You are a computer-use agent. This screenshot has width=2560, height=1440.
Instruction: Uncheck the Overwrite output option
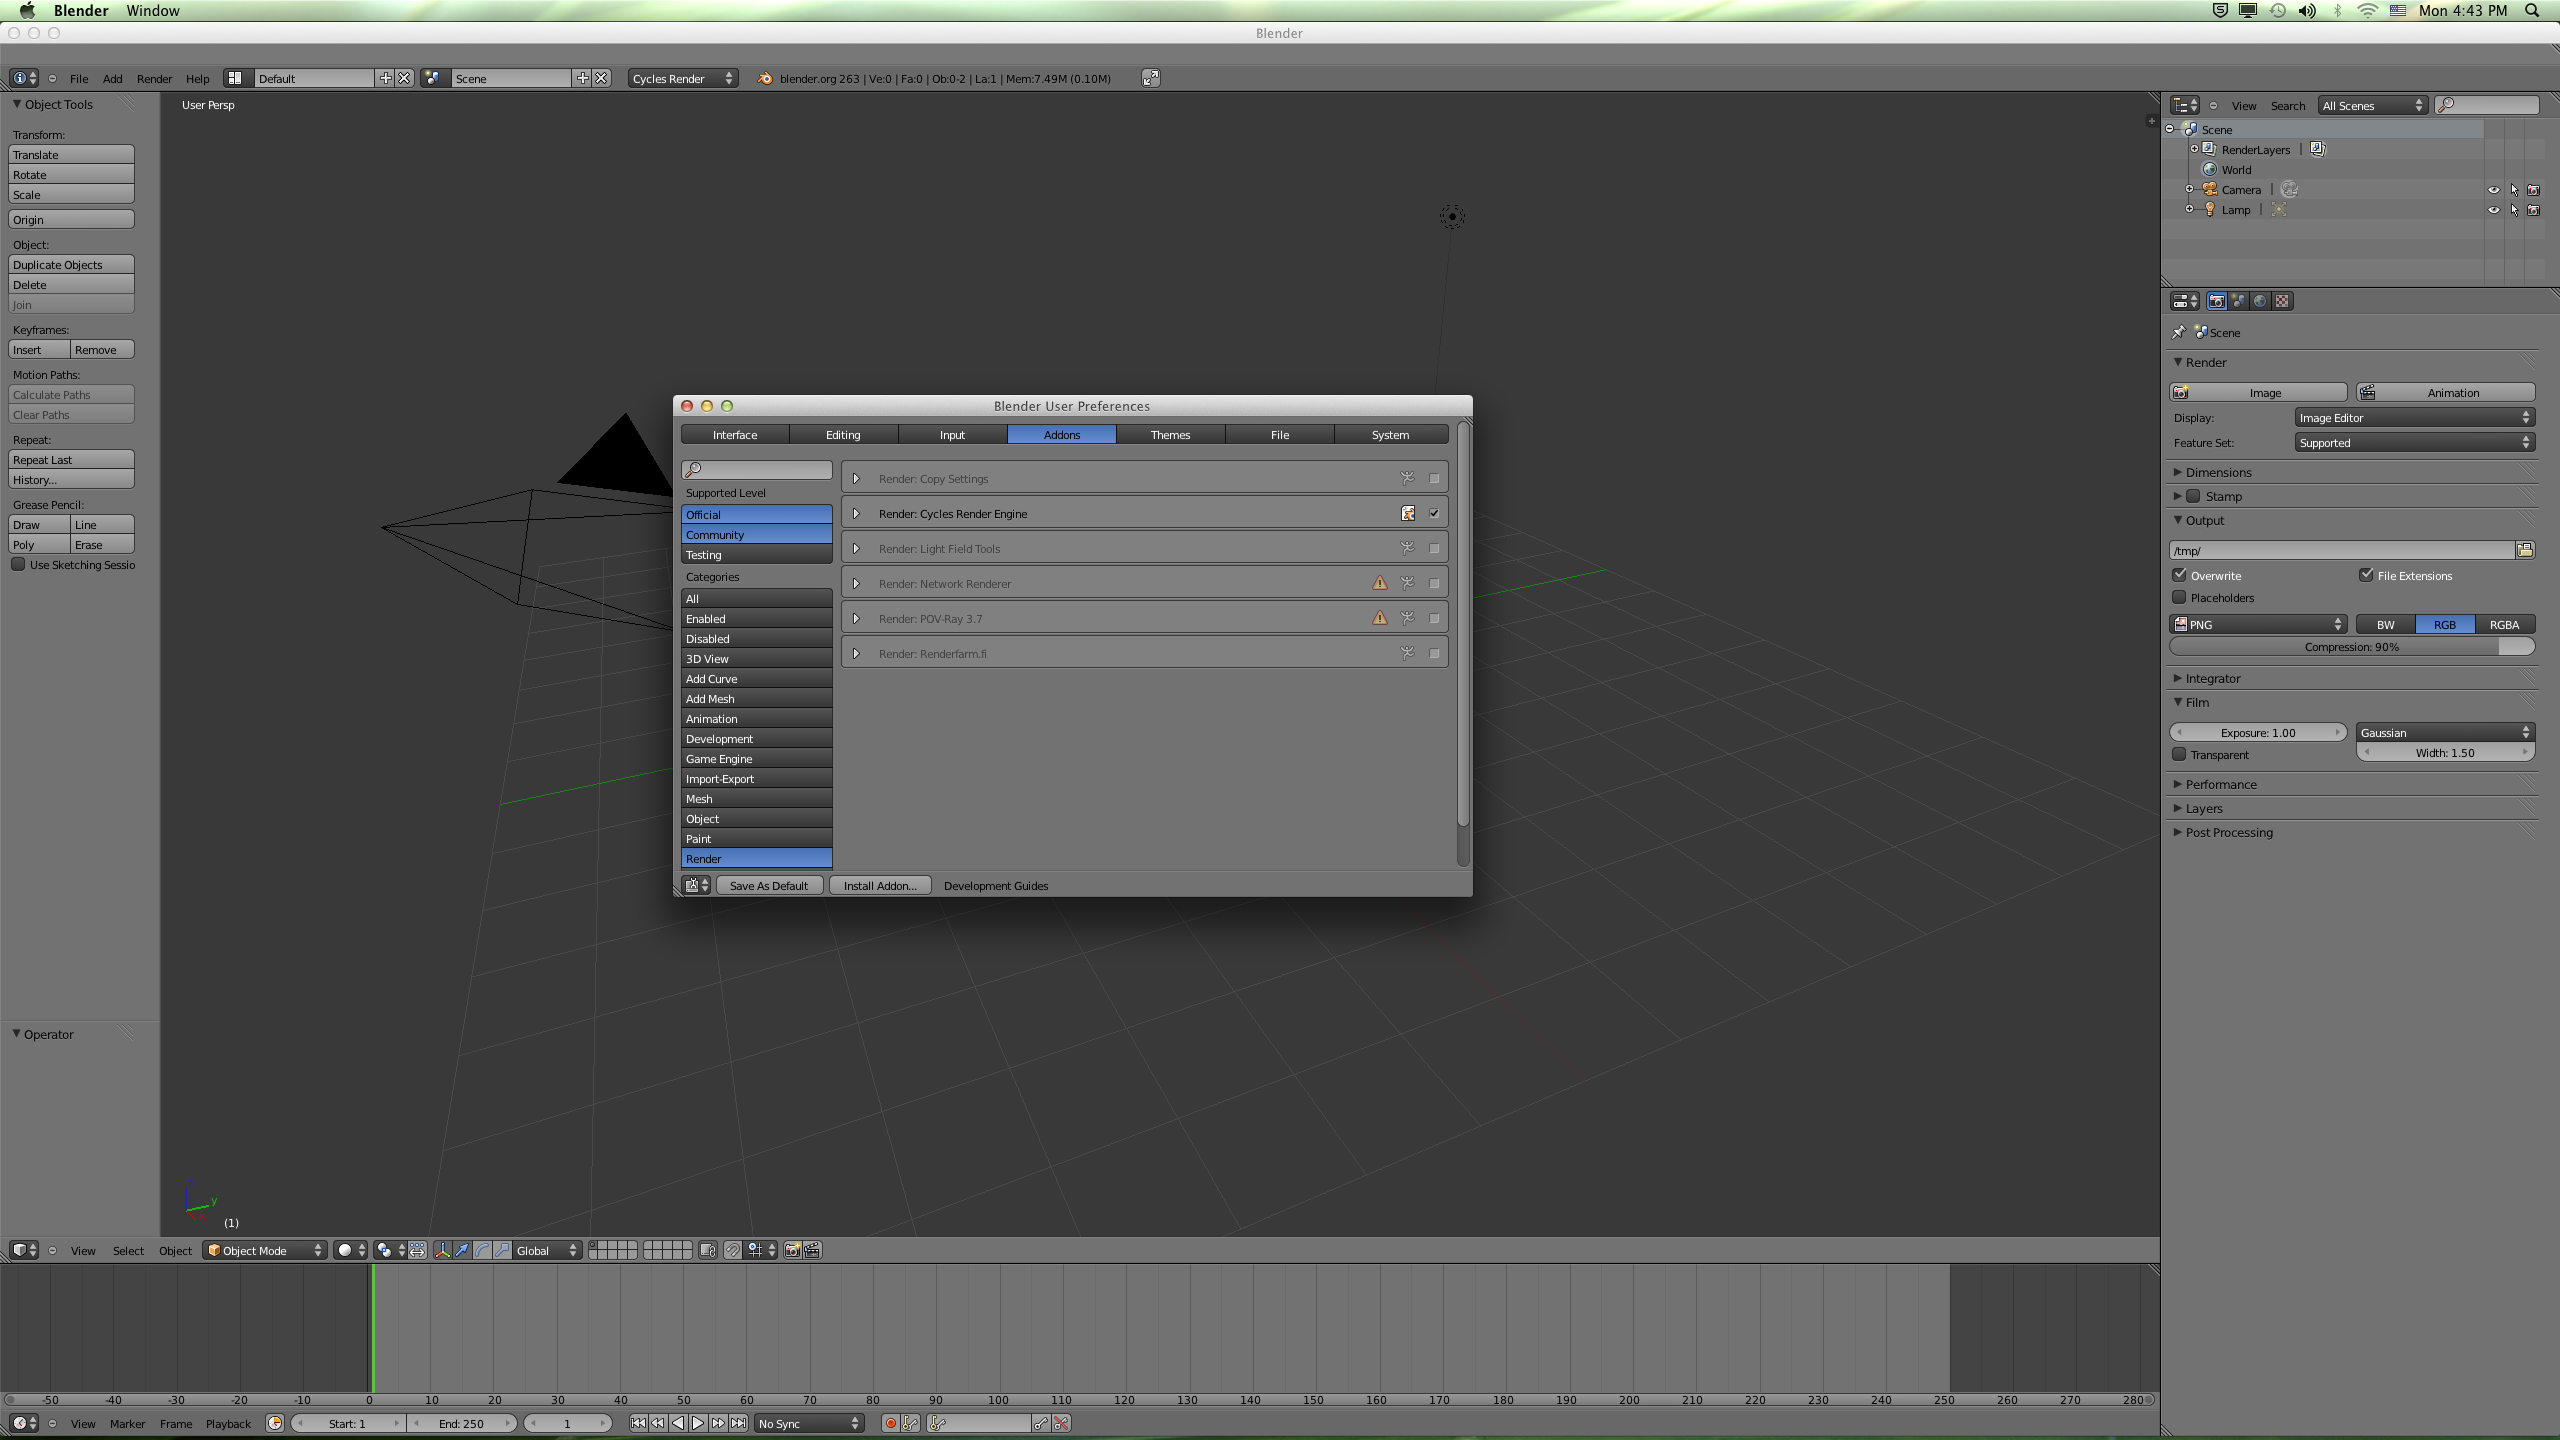tap(2180, 575)
